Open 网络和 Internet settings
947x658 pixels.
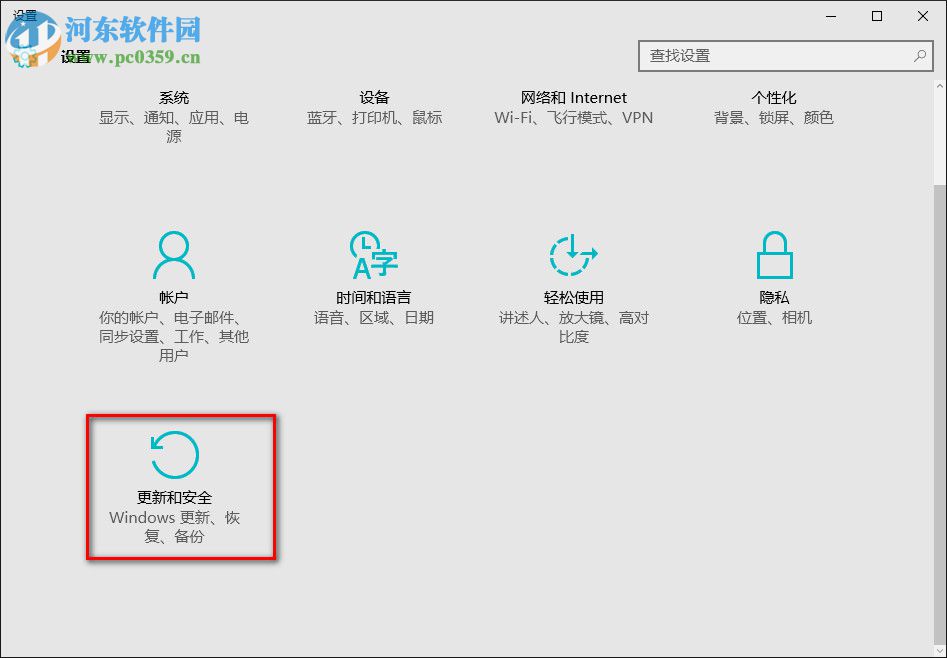tap(572, 97)
